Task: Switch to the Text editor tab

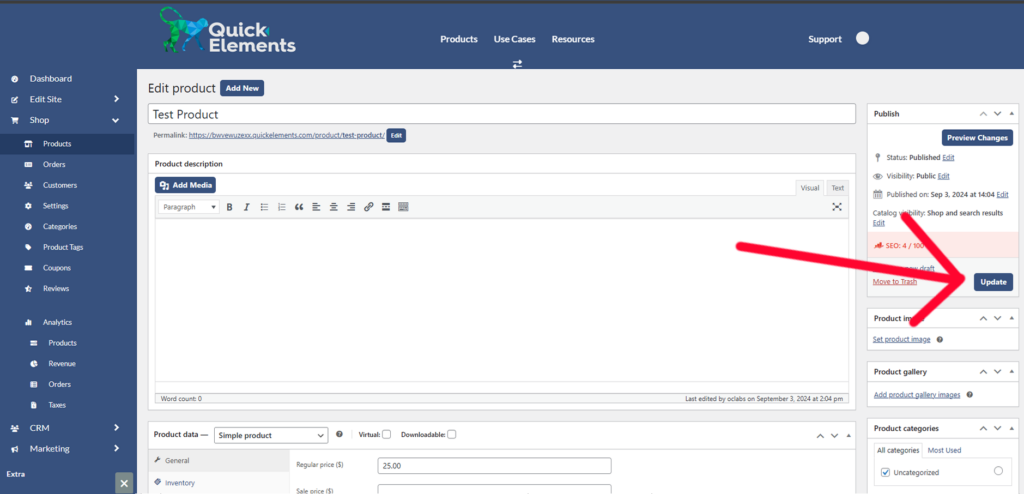Action: [x=837, y=188]
